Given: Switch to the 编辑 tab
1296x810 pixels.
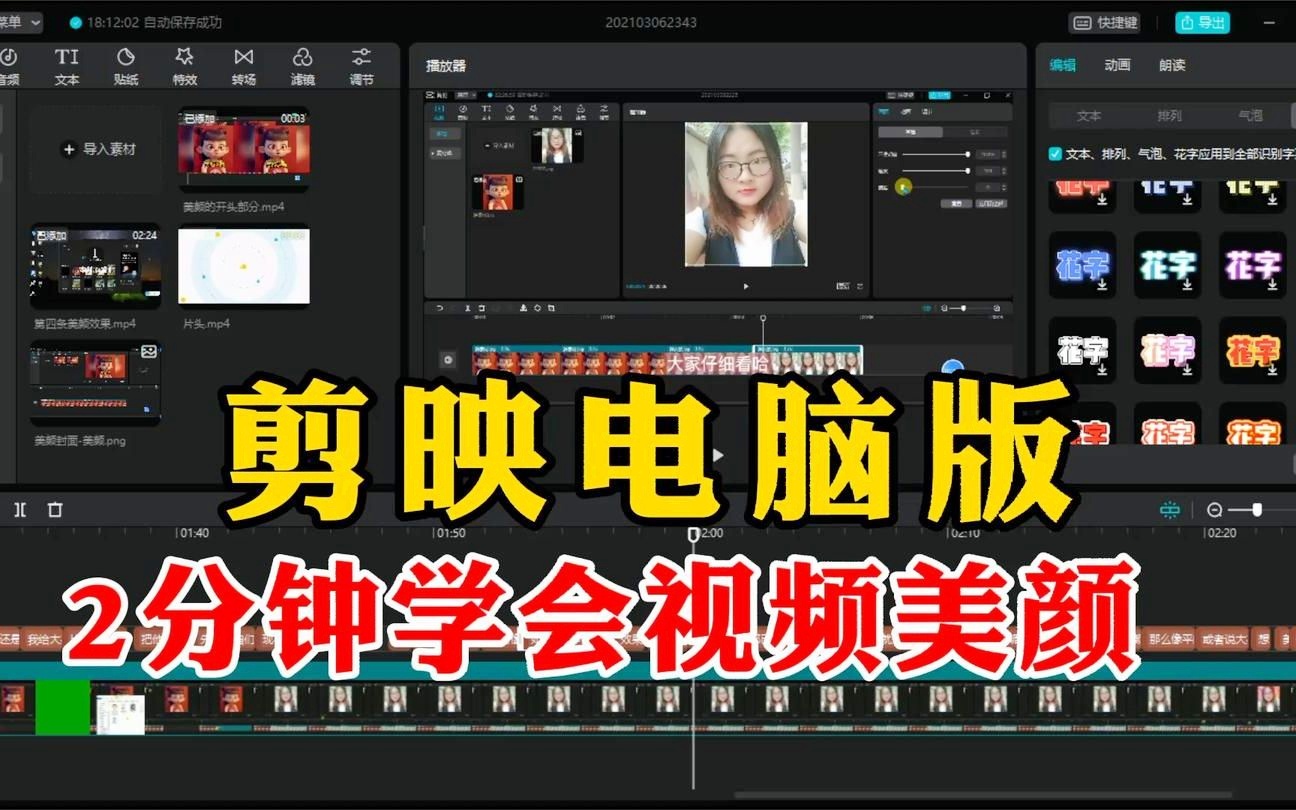Looking at the screenshot, I should (1063, 65).
